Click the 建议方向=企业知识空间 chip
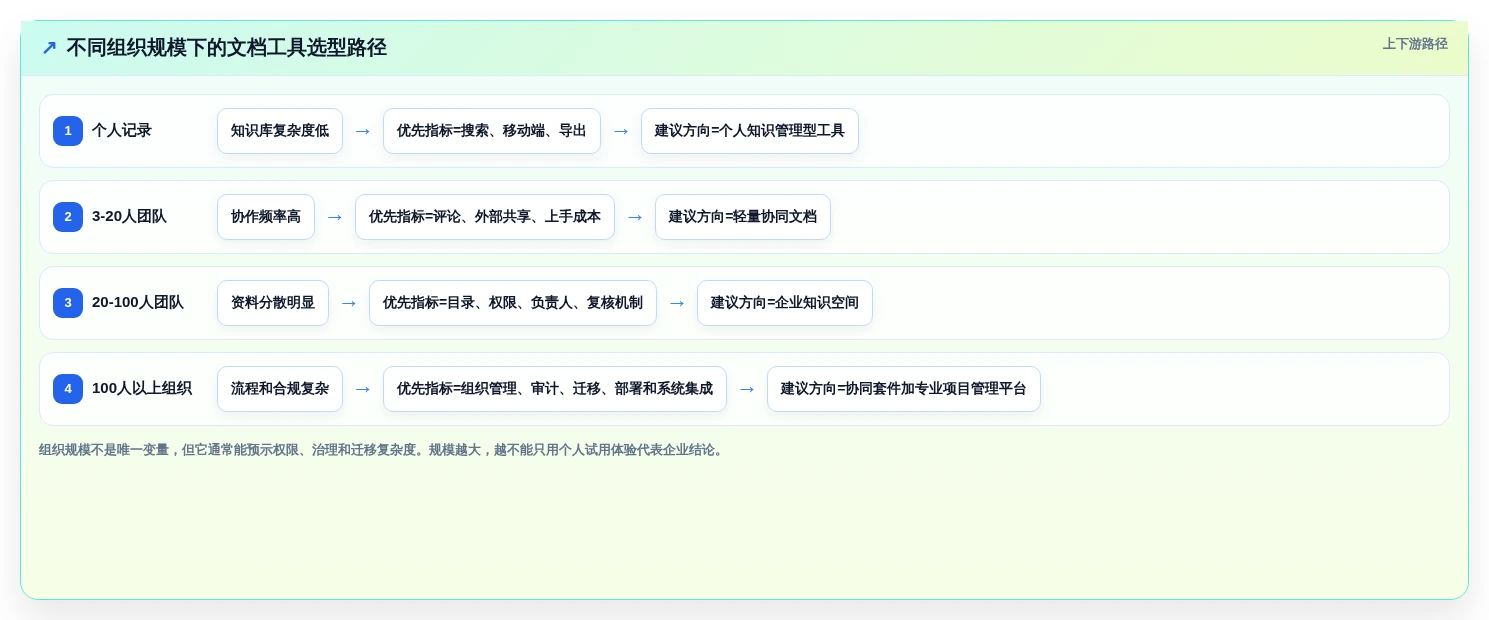Screen dimensions: 1489x620 785,303
